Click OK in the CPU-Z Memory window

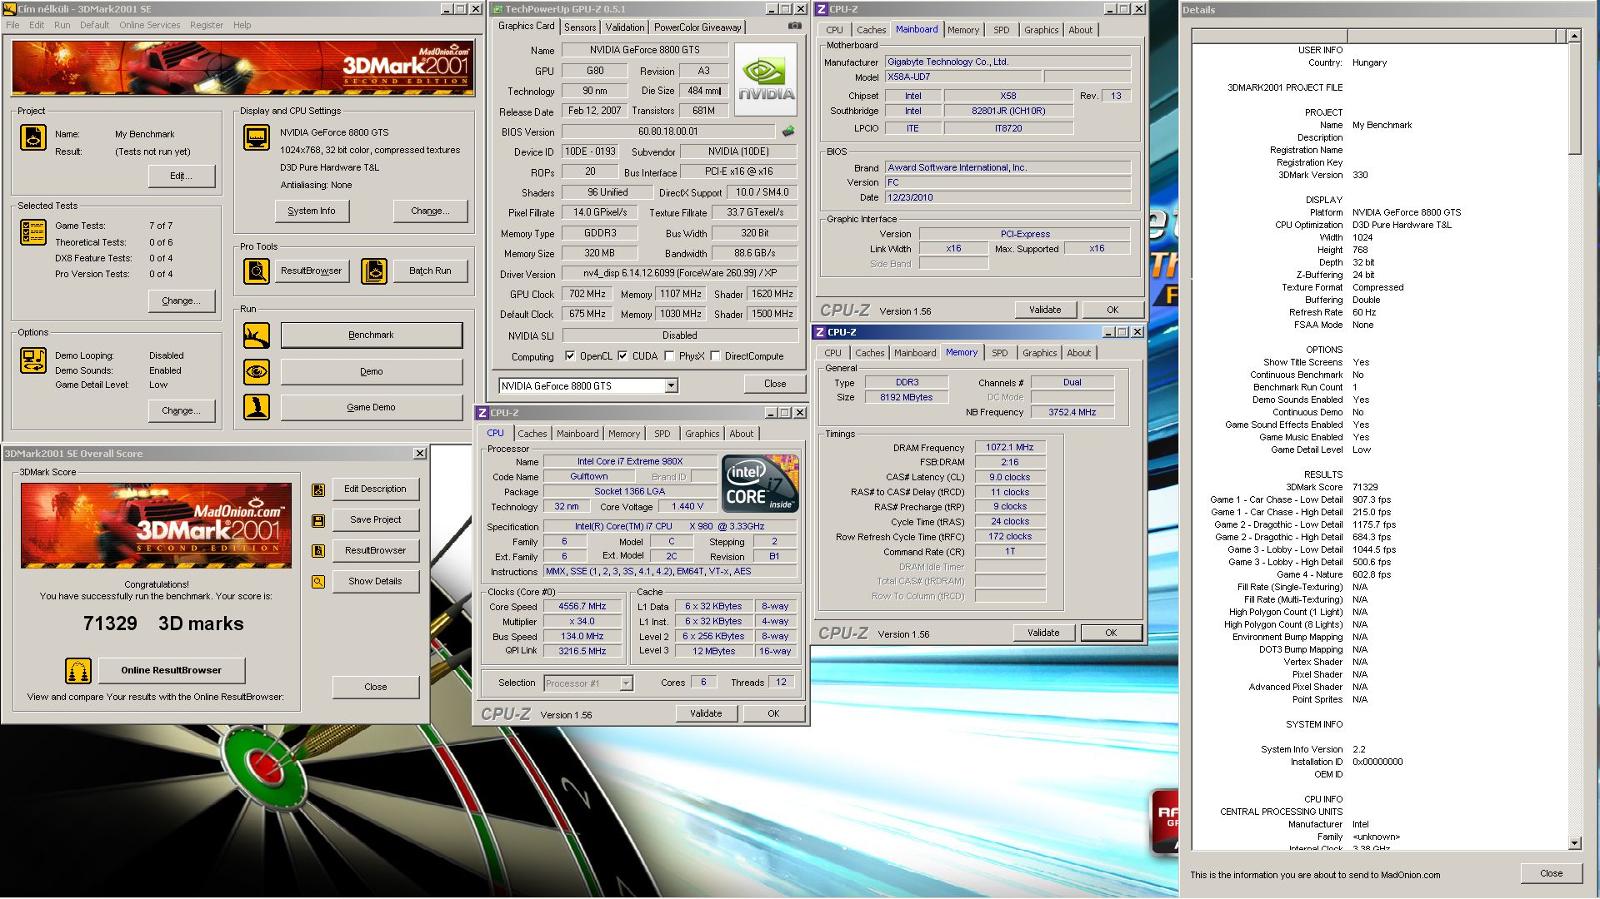1110,633
